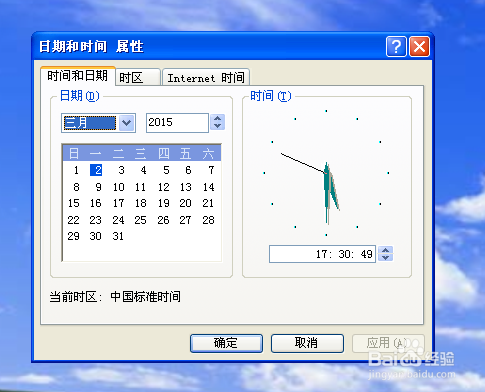
Task: Switch to the 时区 tab
Action: pyautogui.click(x=138, y=78)
